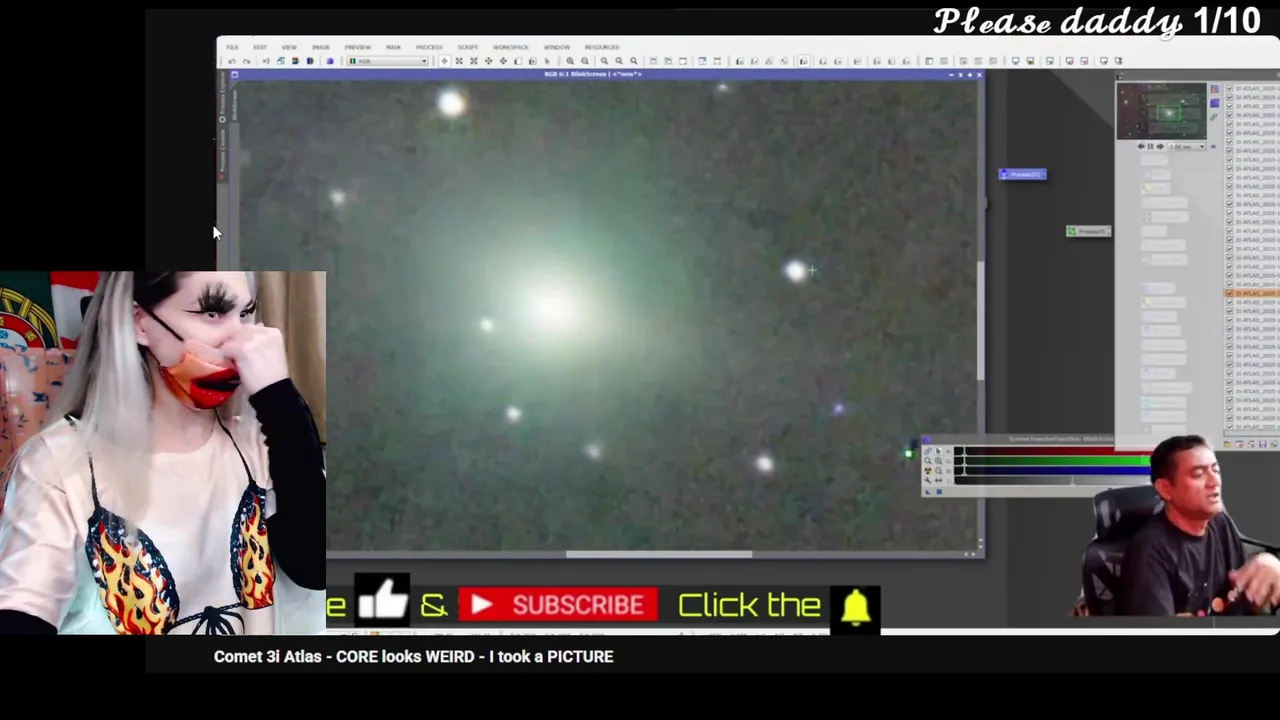Viewport: 1280px width, 720px height.
Task: Apply STF auto stretch radioactive icon
Action: [x=927, y=471]
